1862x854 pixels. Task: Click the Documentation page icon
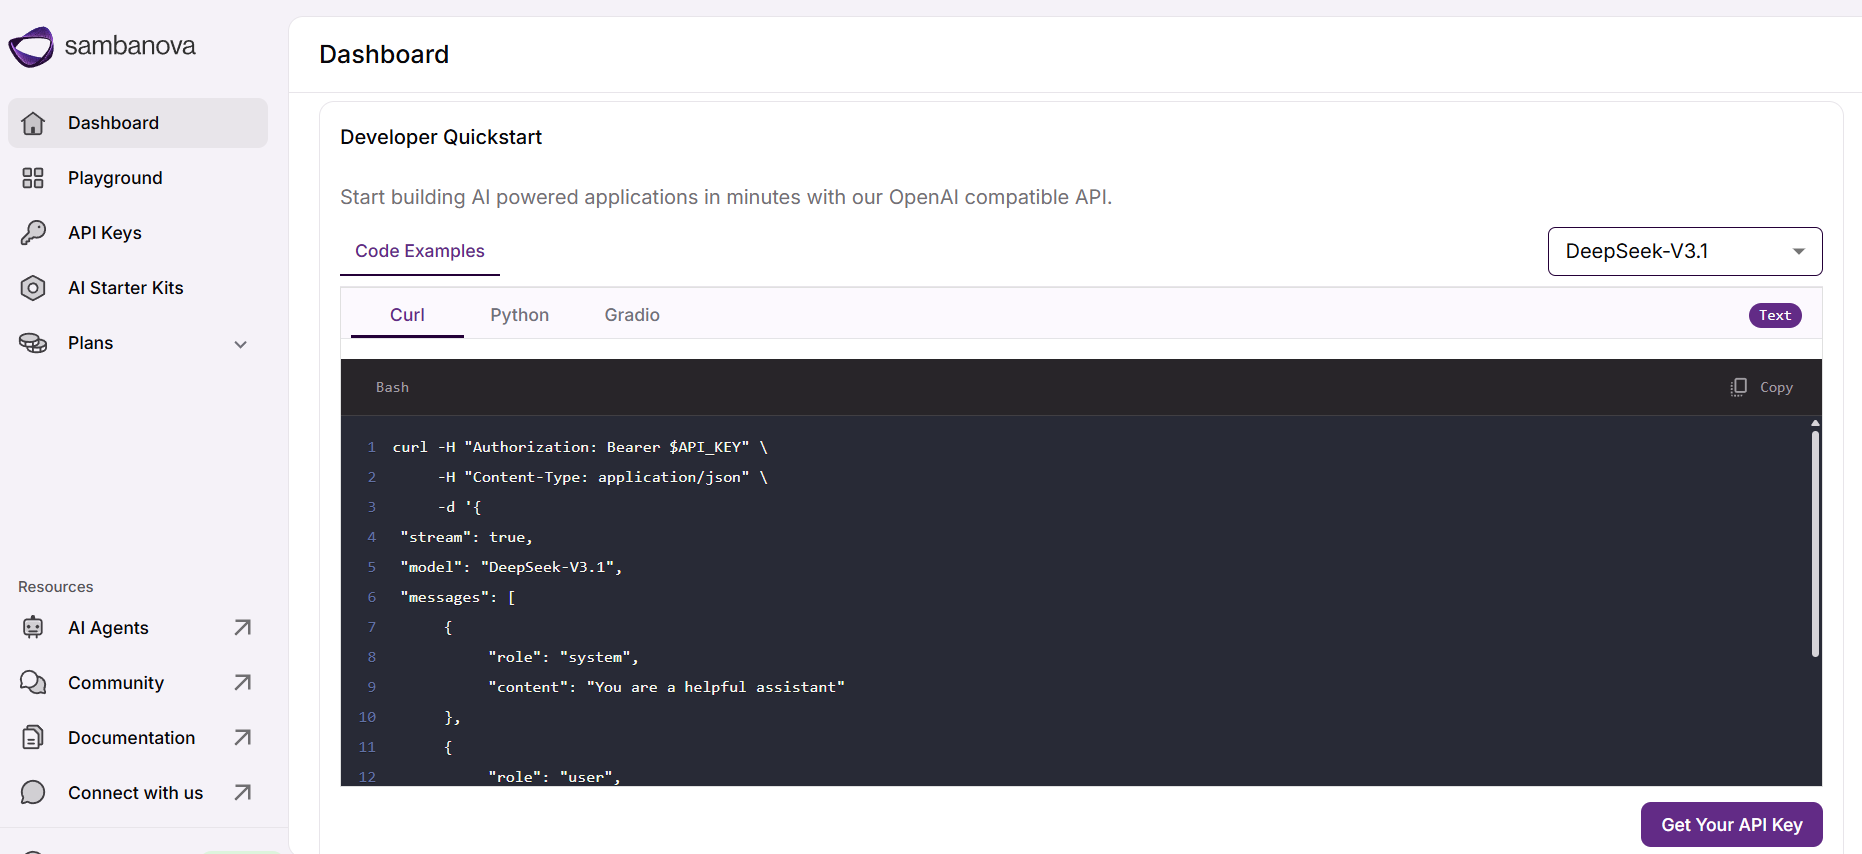click(33, 737)
